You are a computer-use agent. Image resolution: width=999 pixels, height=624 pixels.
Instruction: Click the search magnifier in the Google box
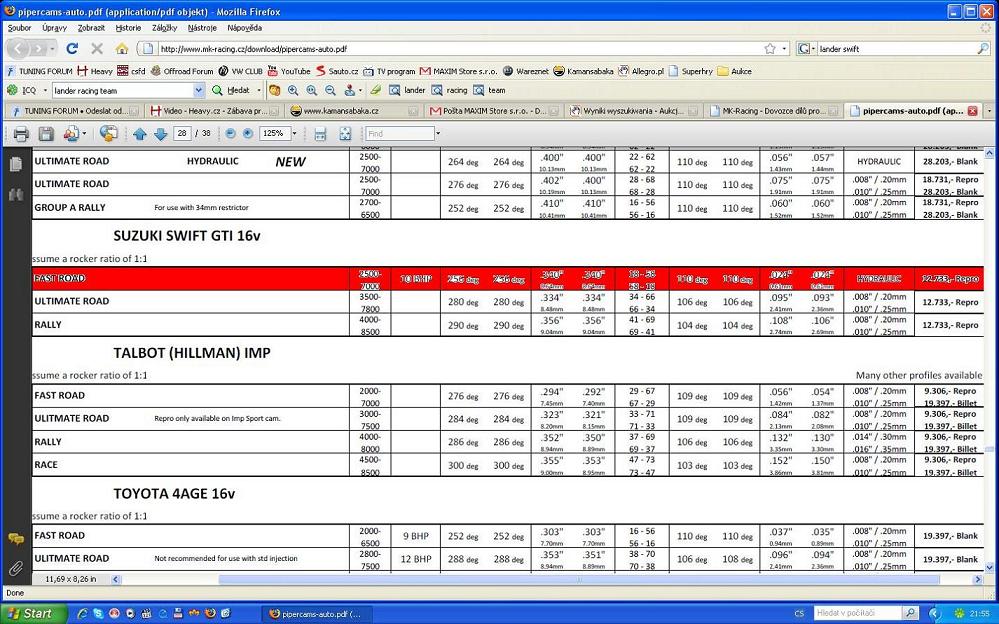[983, 48]
